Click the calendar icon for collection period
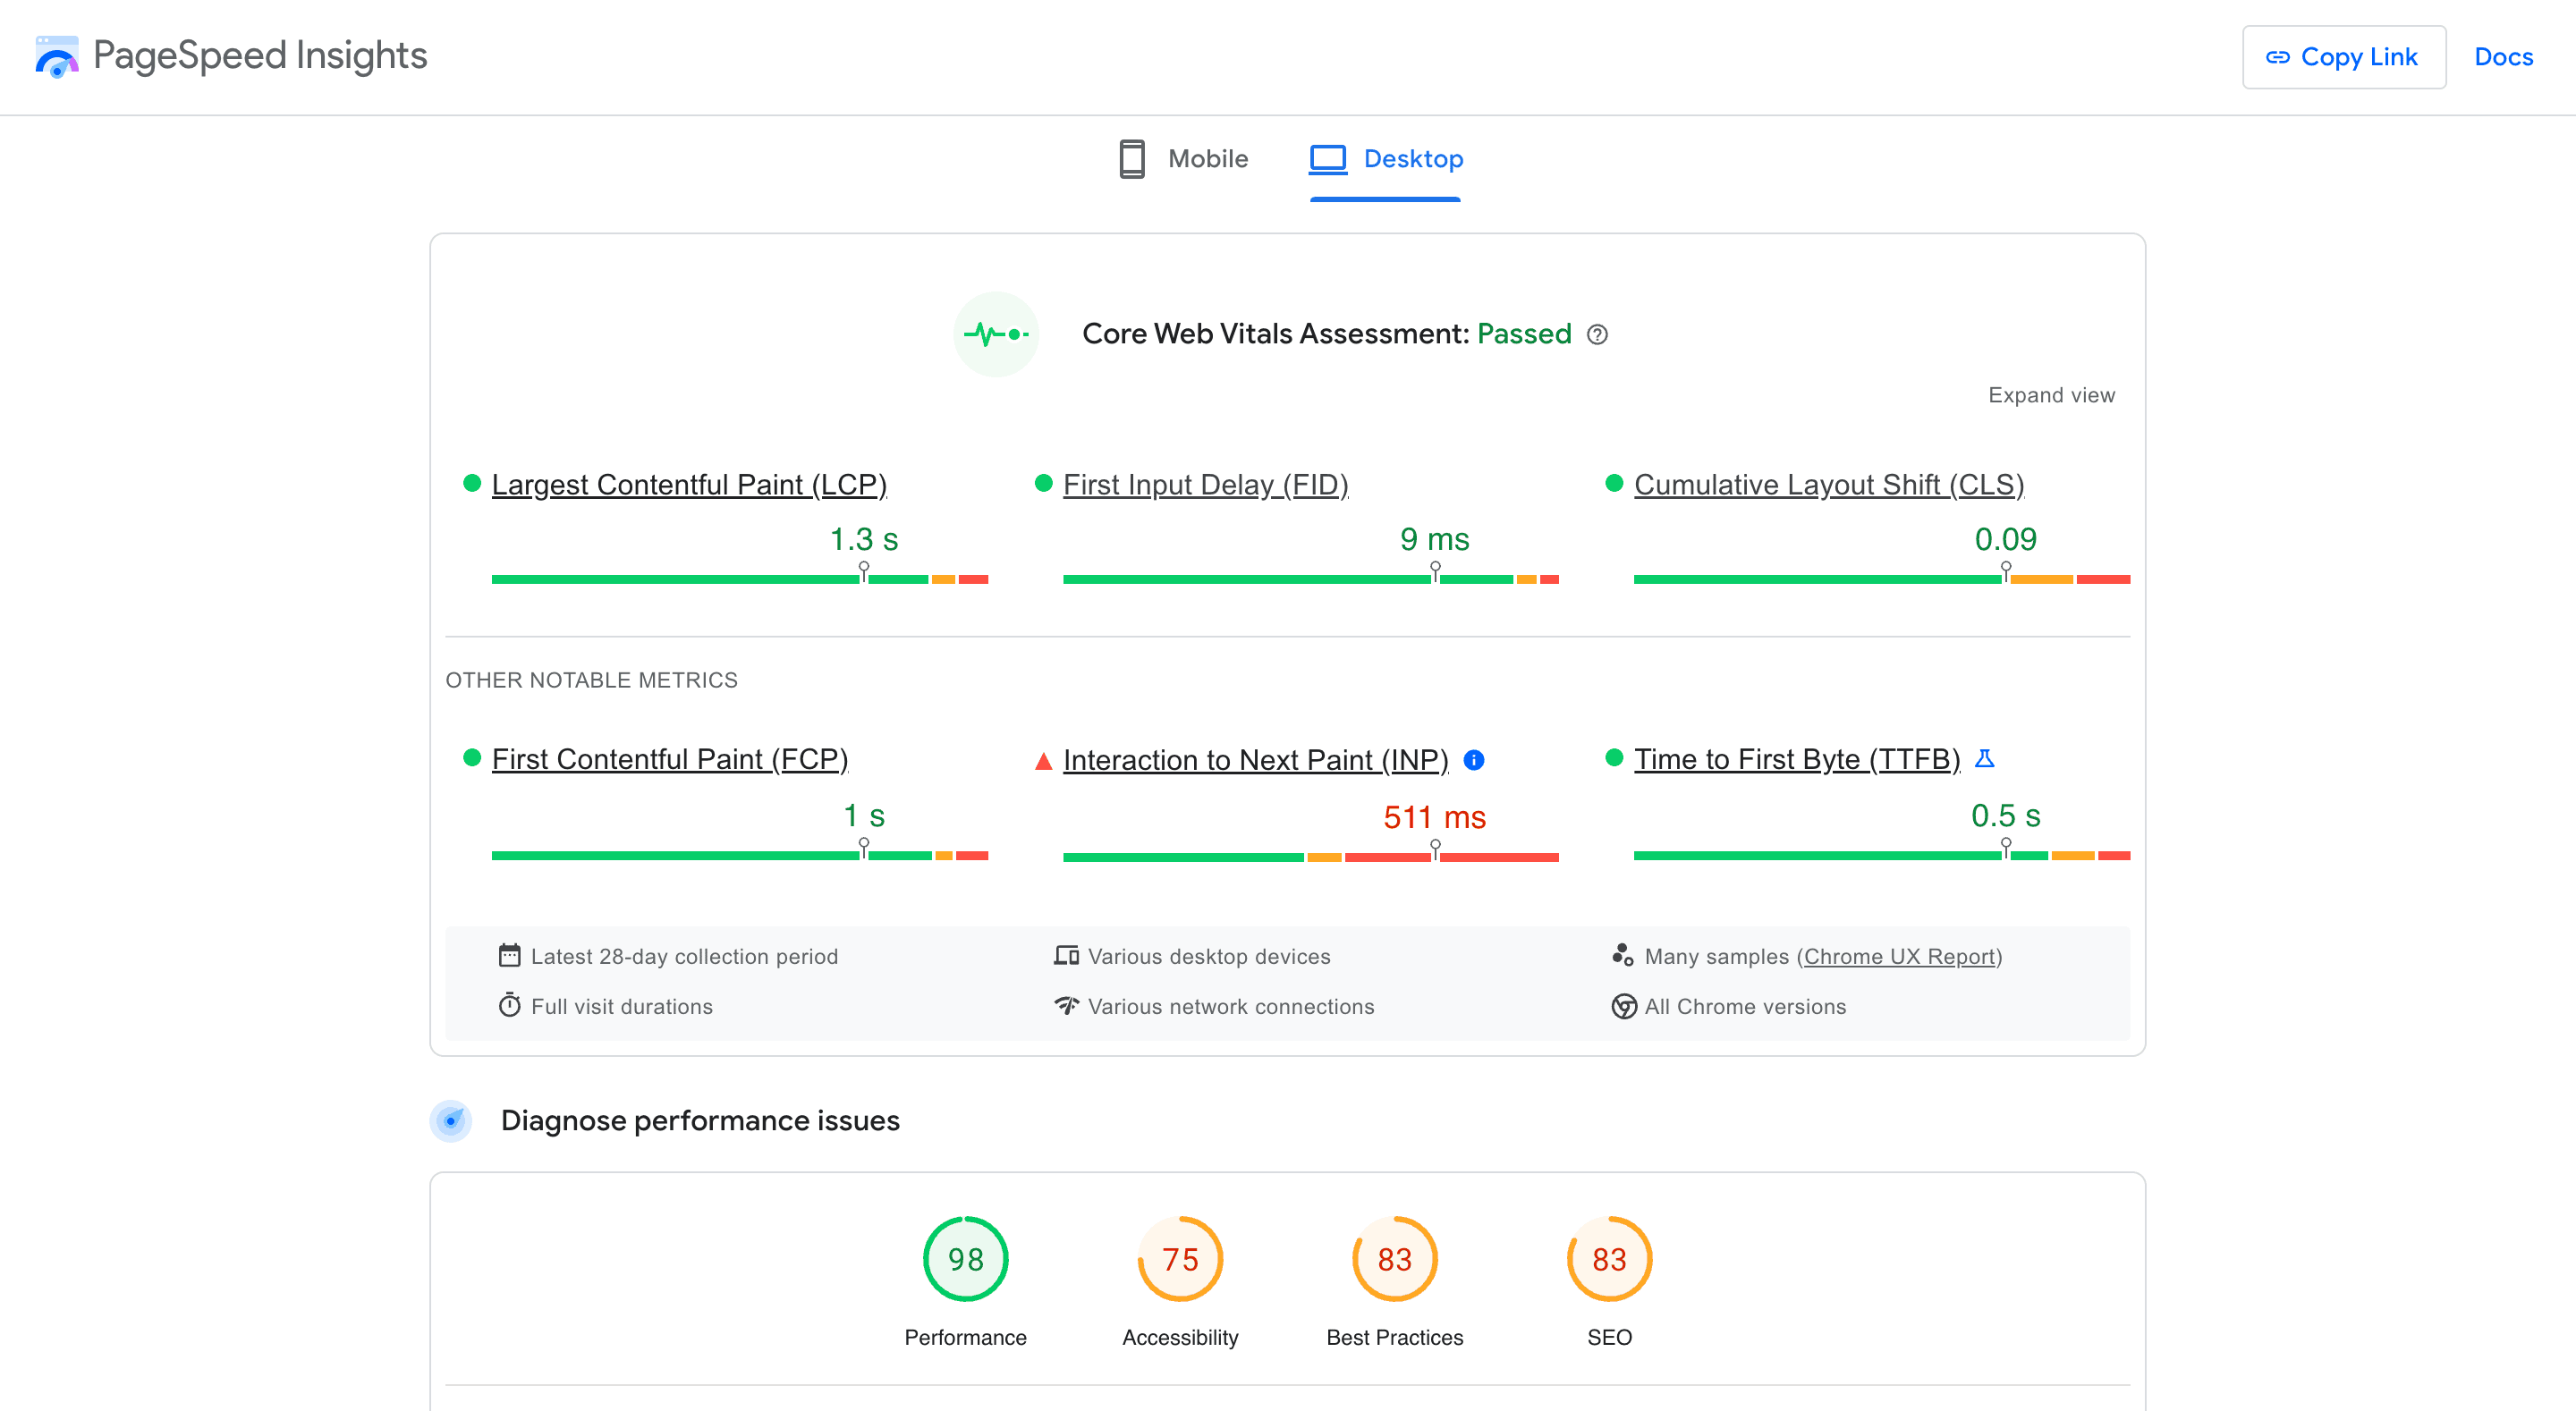Viewport: 2576px width, 1411px height. pos(511,955)
